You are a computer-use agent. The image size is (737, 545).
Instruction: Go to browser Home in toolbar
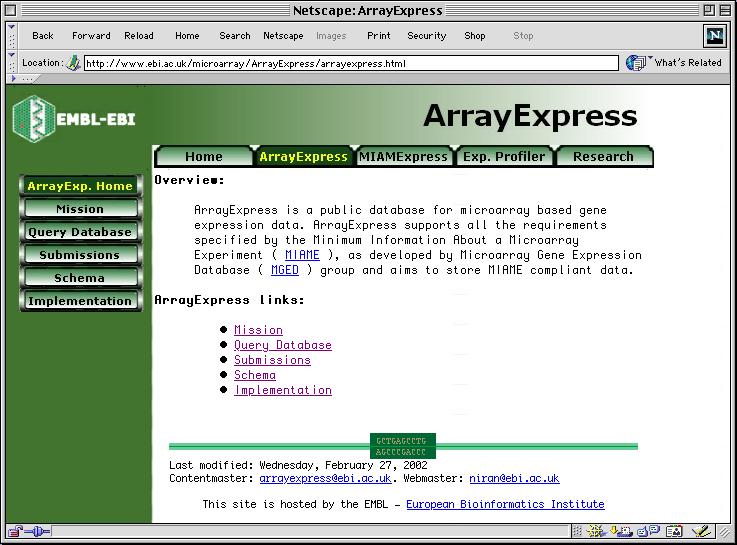coord(187,36)
